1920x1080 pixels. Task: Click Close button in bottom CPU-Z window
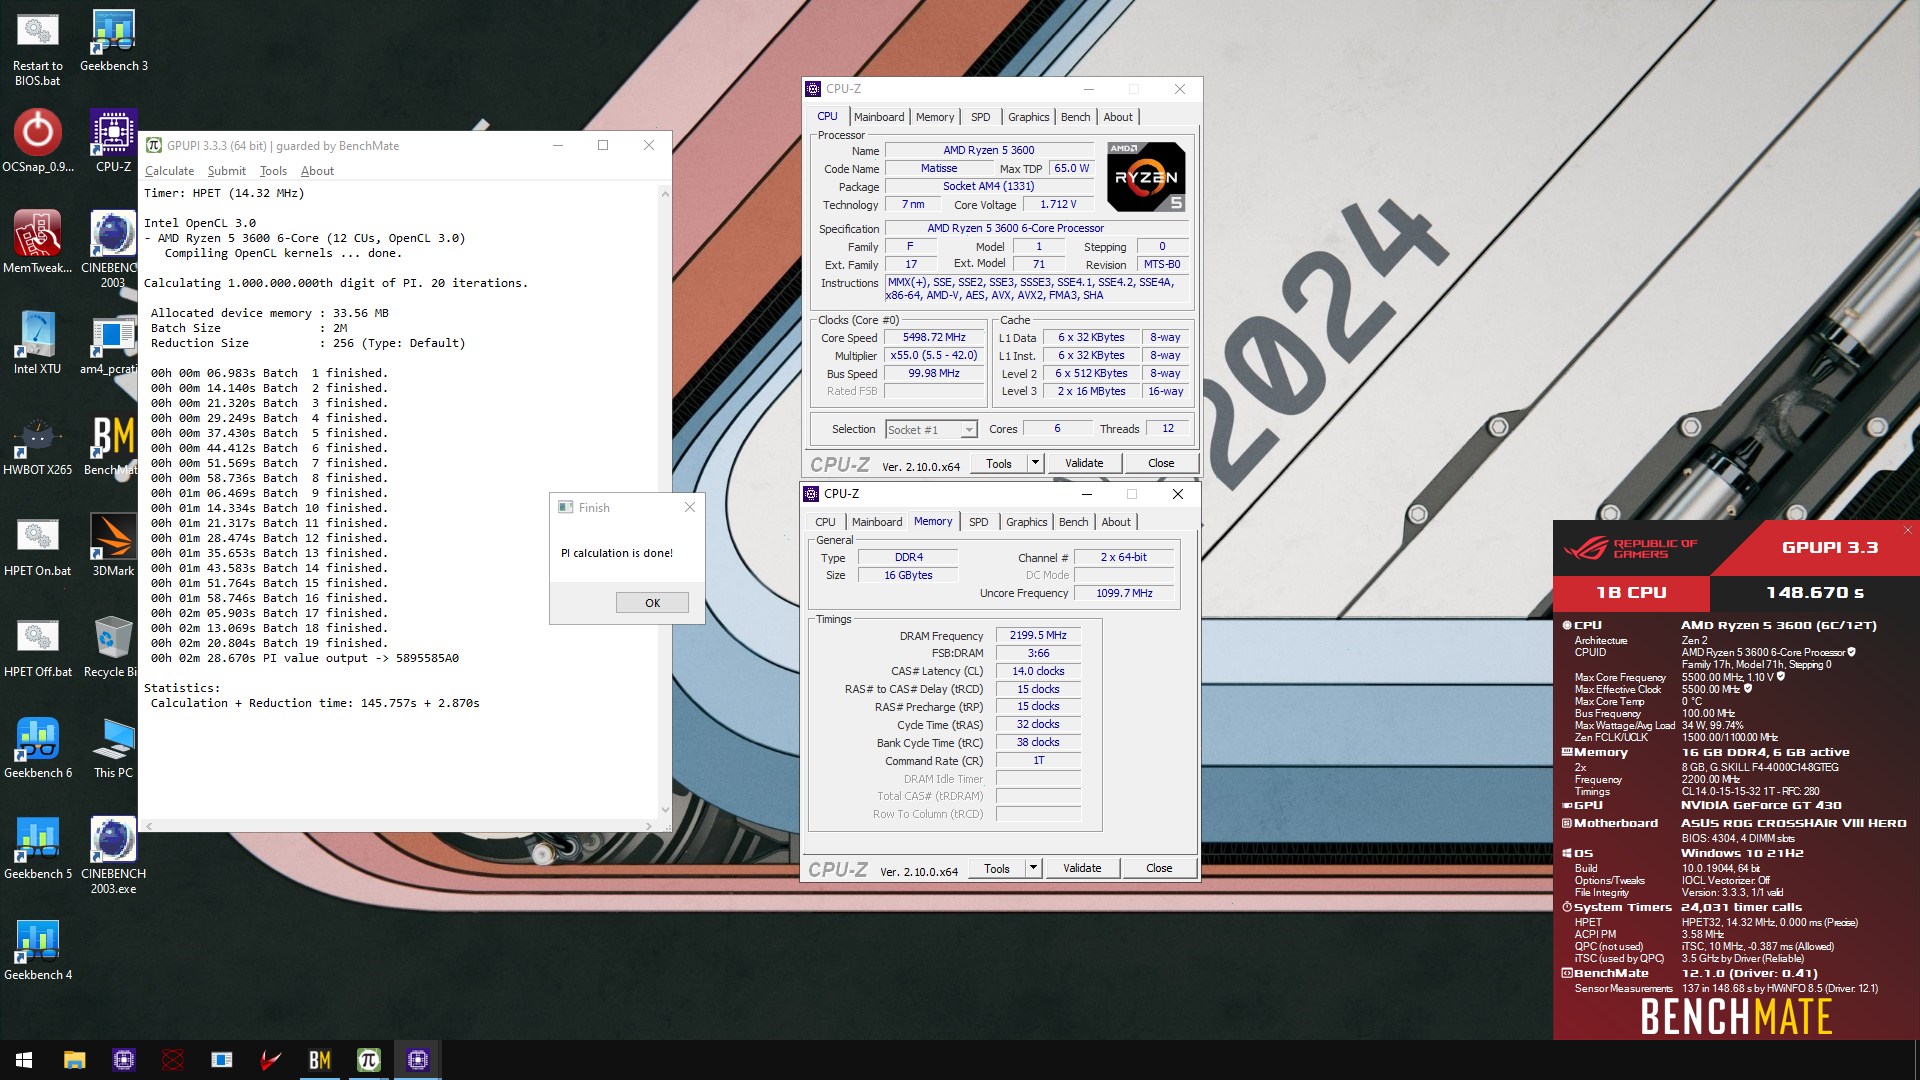click(x=1159, y=868)
